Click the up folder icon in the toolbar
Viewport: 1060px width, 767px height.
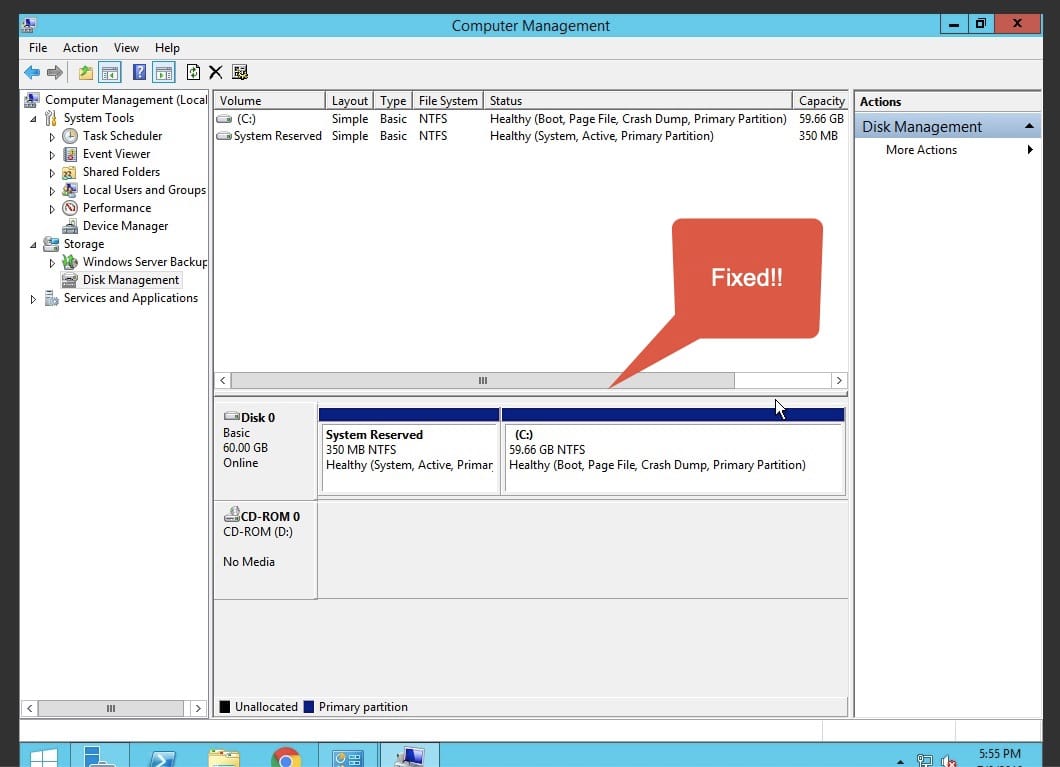[x=87, y=72]
